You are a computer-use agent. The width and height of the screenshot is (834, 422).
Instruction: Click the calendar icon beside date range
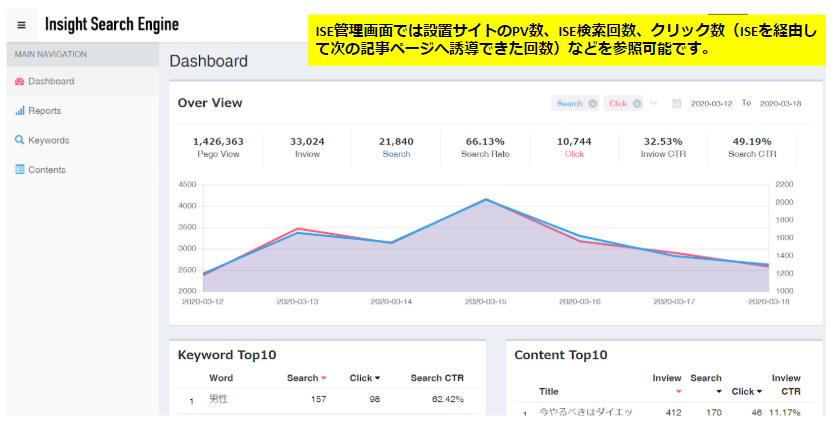coord(677,103)
